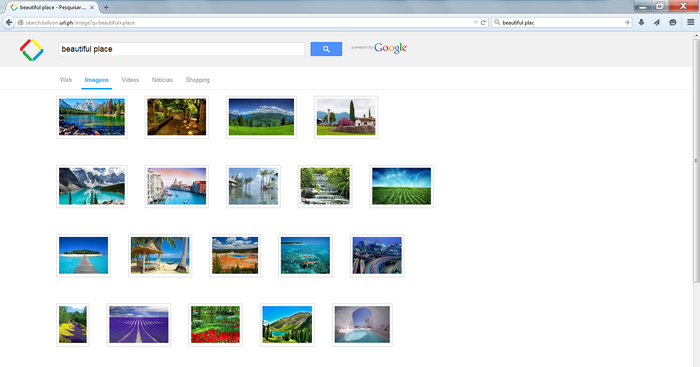Open the mountain lake with pine trees thumbnail
Screen dimensions: 700x367
click(92, 117)
